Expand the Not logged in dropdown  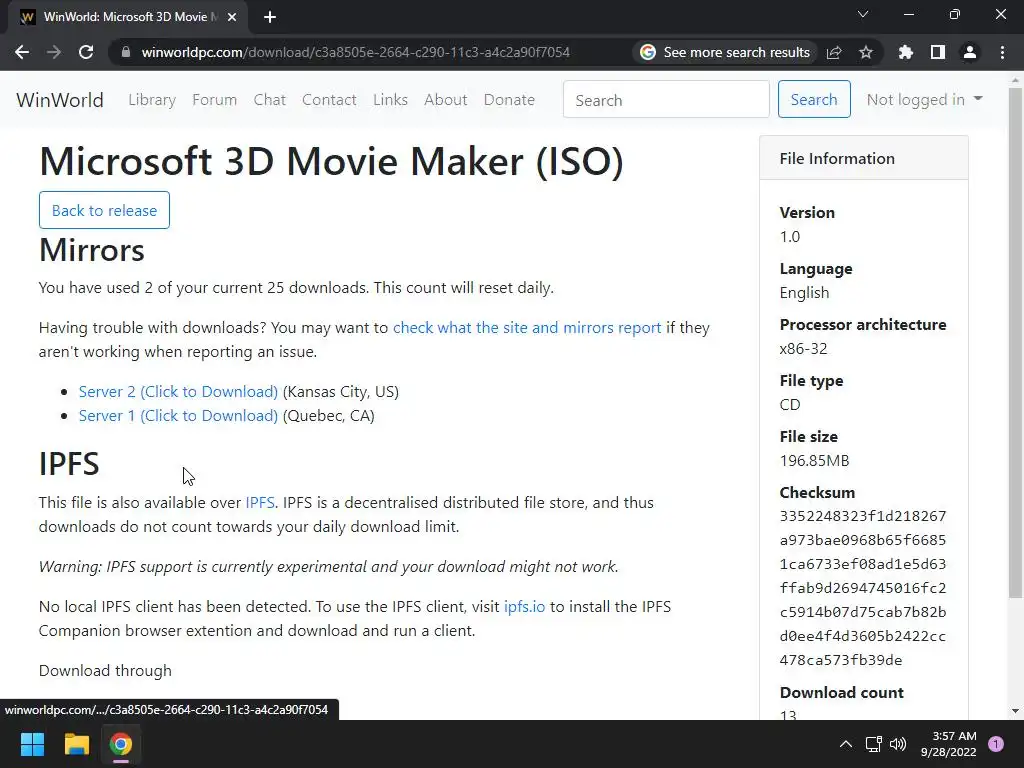click(924, 100)
